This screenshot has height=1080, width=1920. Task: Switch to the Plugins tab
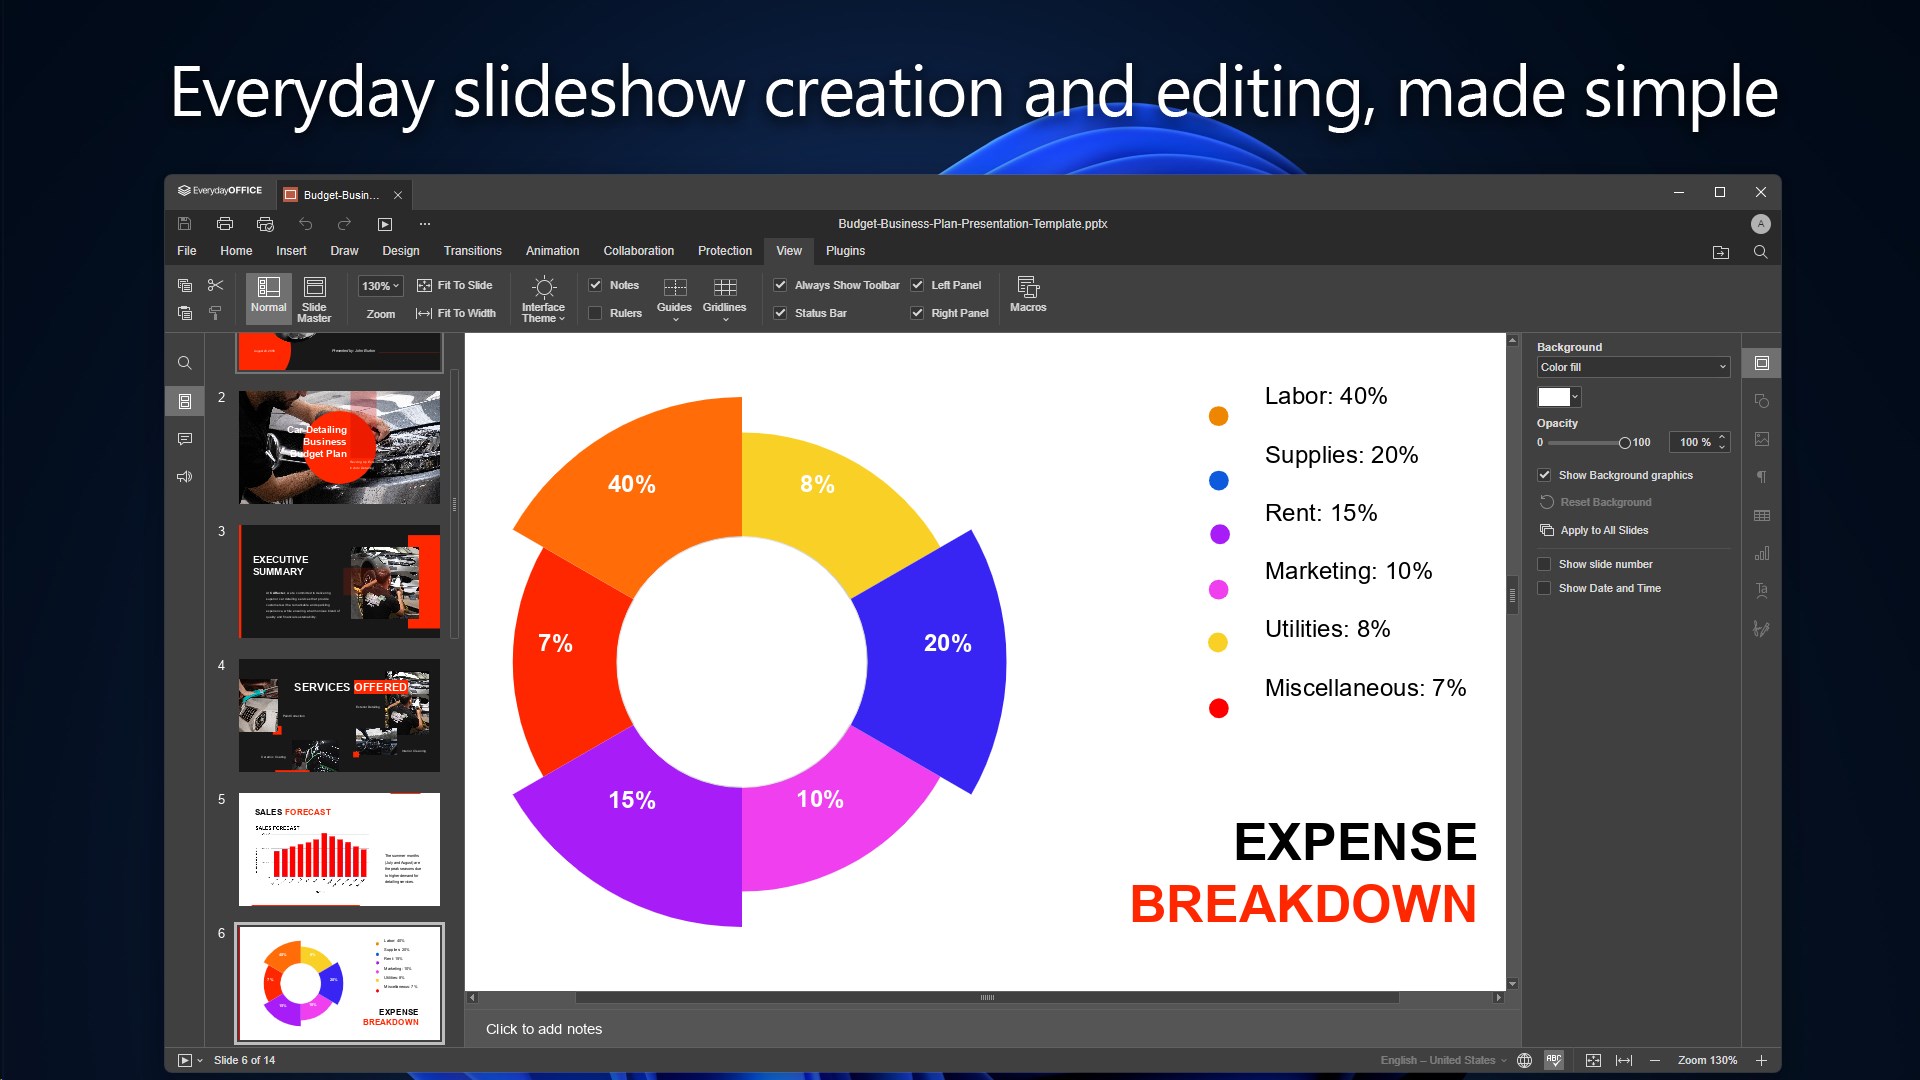pos(845,251)
